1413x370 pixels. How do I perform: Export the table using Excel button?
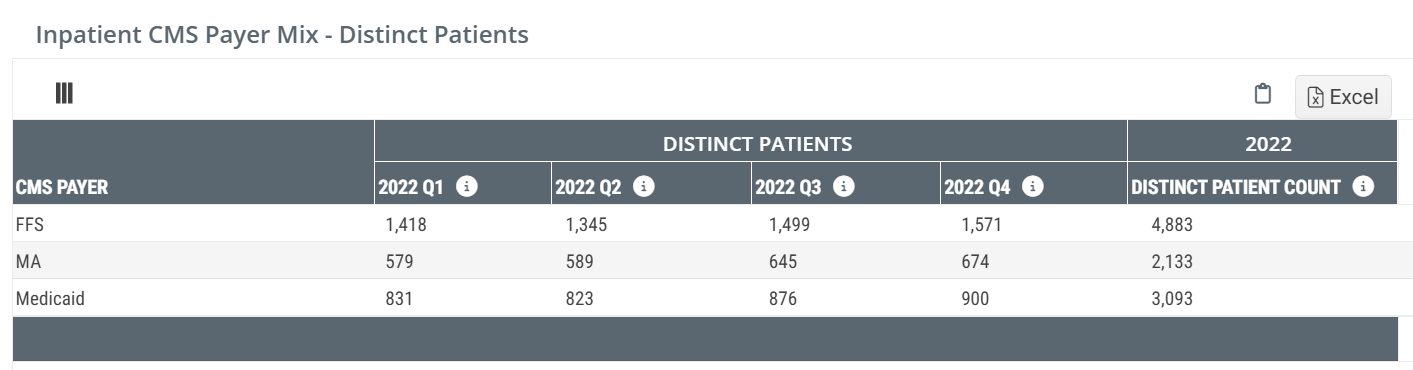pos(1343,97)
